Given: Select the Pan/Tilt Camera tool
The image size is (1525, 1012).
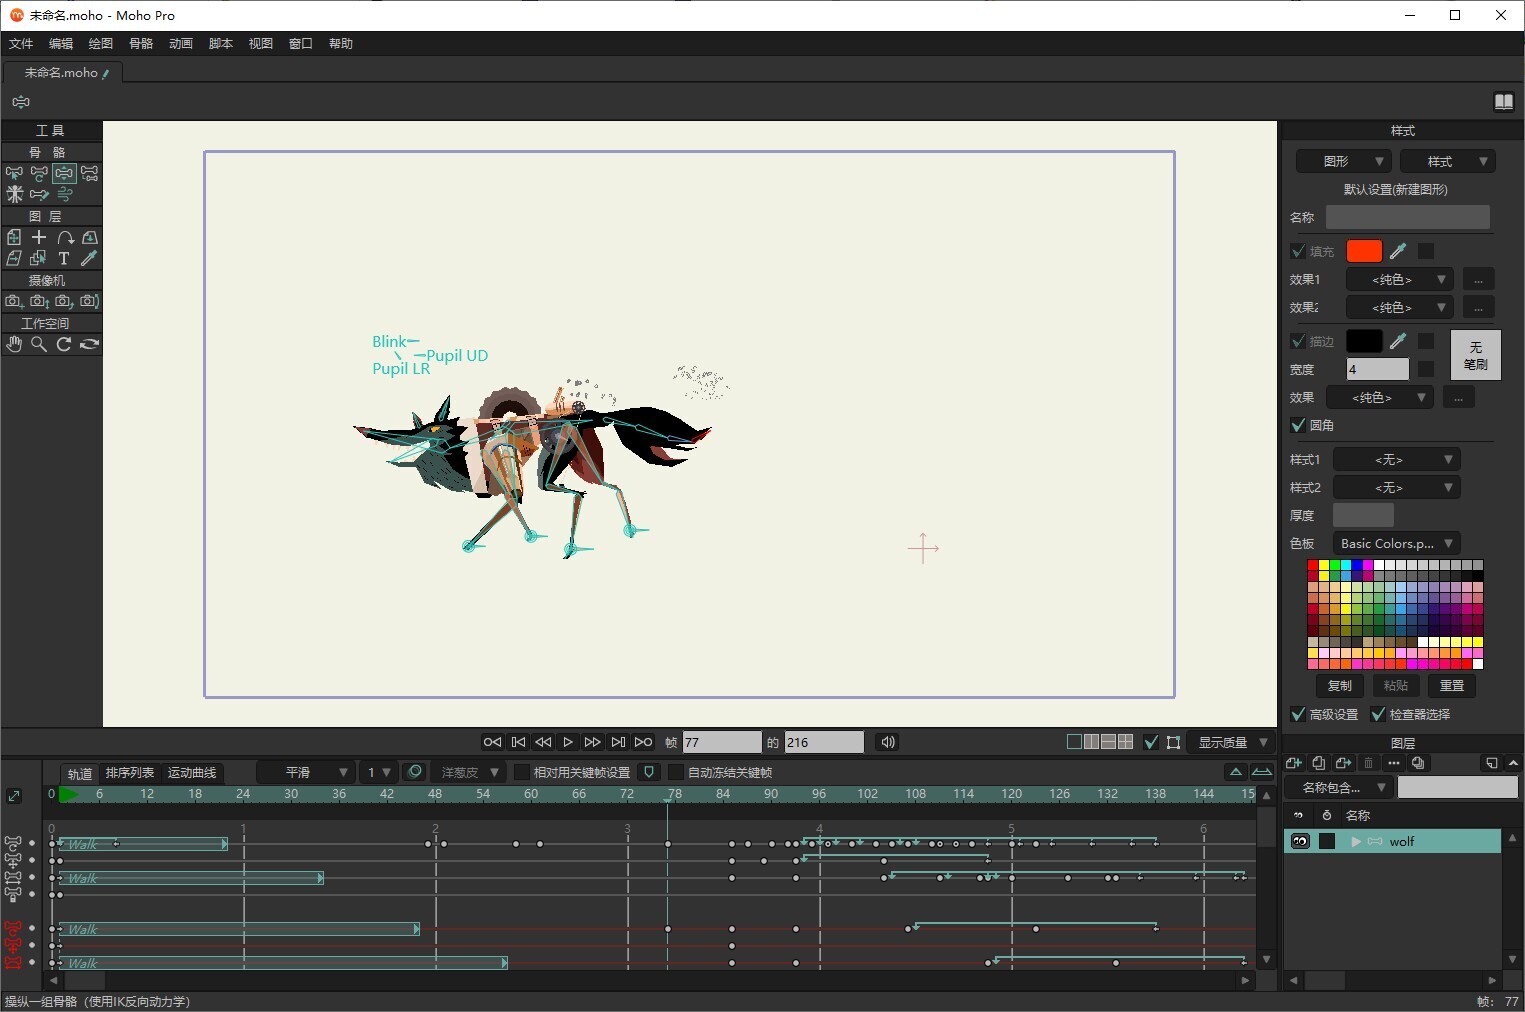Looking at the screenshot, I should (89, 301).
